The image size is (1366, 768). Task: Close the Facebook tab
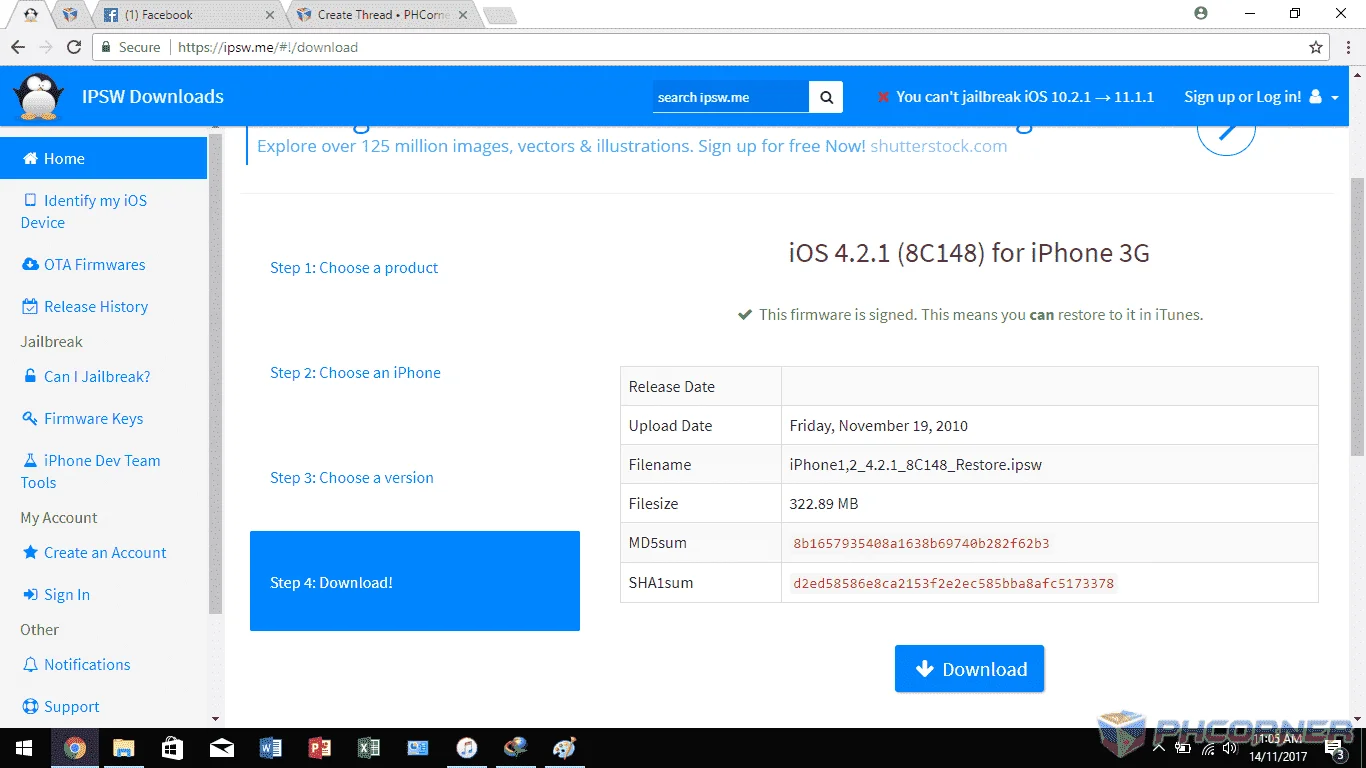pos(270,15)
